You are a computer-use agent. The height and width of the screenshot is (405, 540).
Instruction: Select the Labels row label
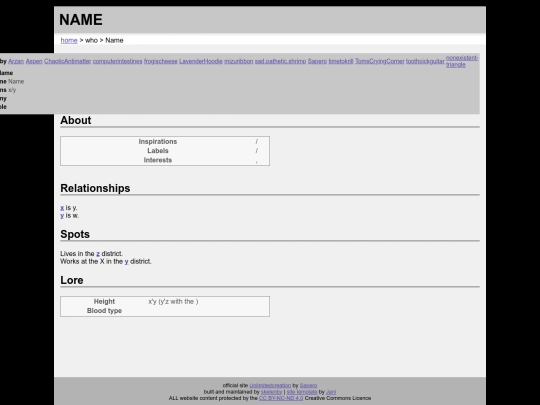158,151
